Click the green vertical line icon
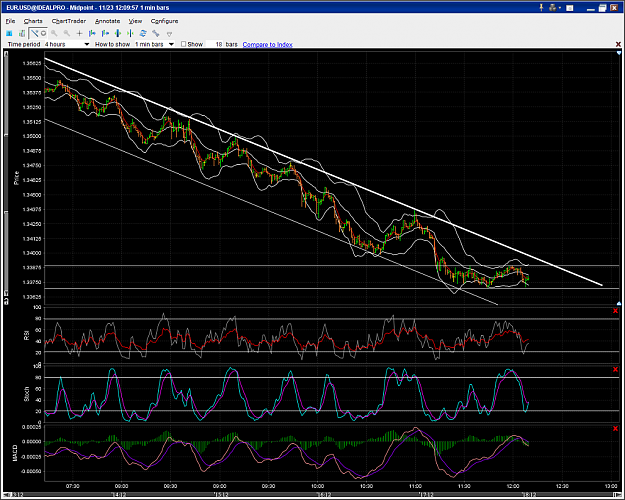The height and width of the screenshot is (500, 625). (130, 33)
